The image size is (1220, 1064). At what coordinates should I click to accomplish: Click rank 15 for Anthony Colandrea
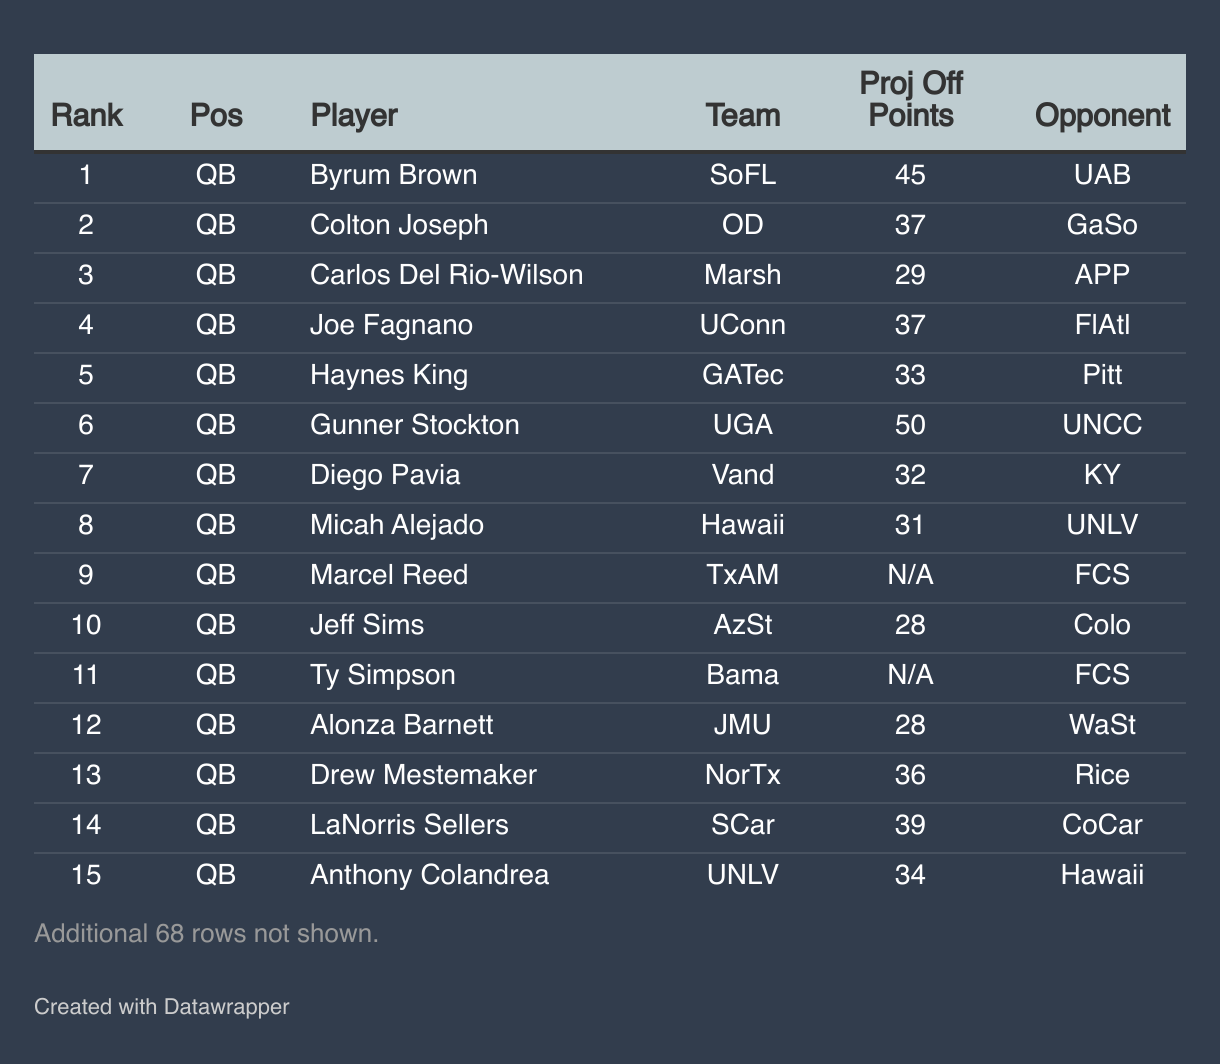pos(86,875)
